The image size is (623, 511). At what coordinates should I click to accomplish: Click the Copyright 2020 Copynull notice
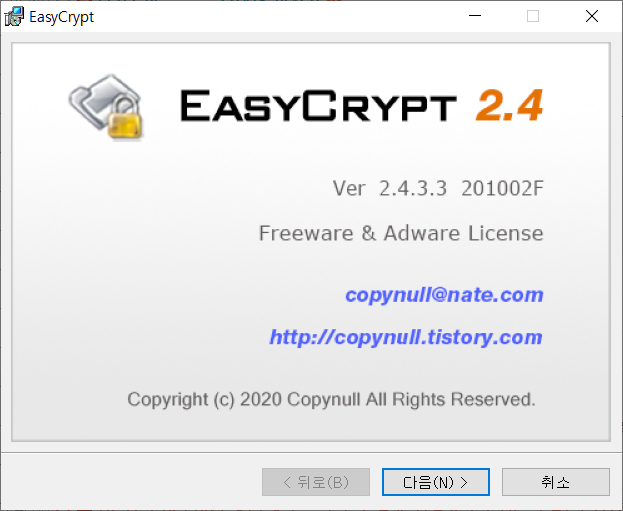[x=331, y=399]
